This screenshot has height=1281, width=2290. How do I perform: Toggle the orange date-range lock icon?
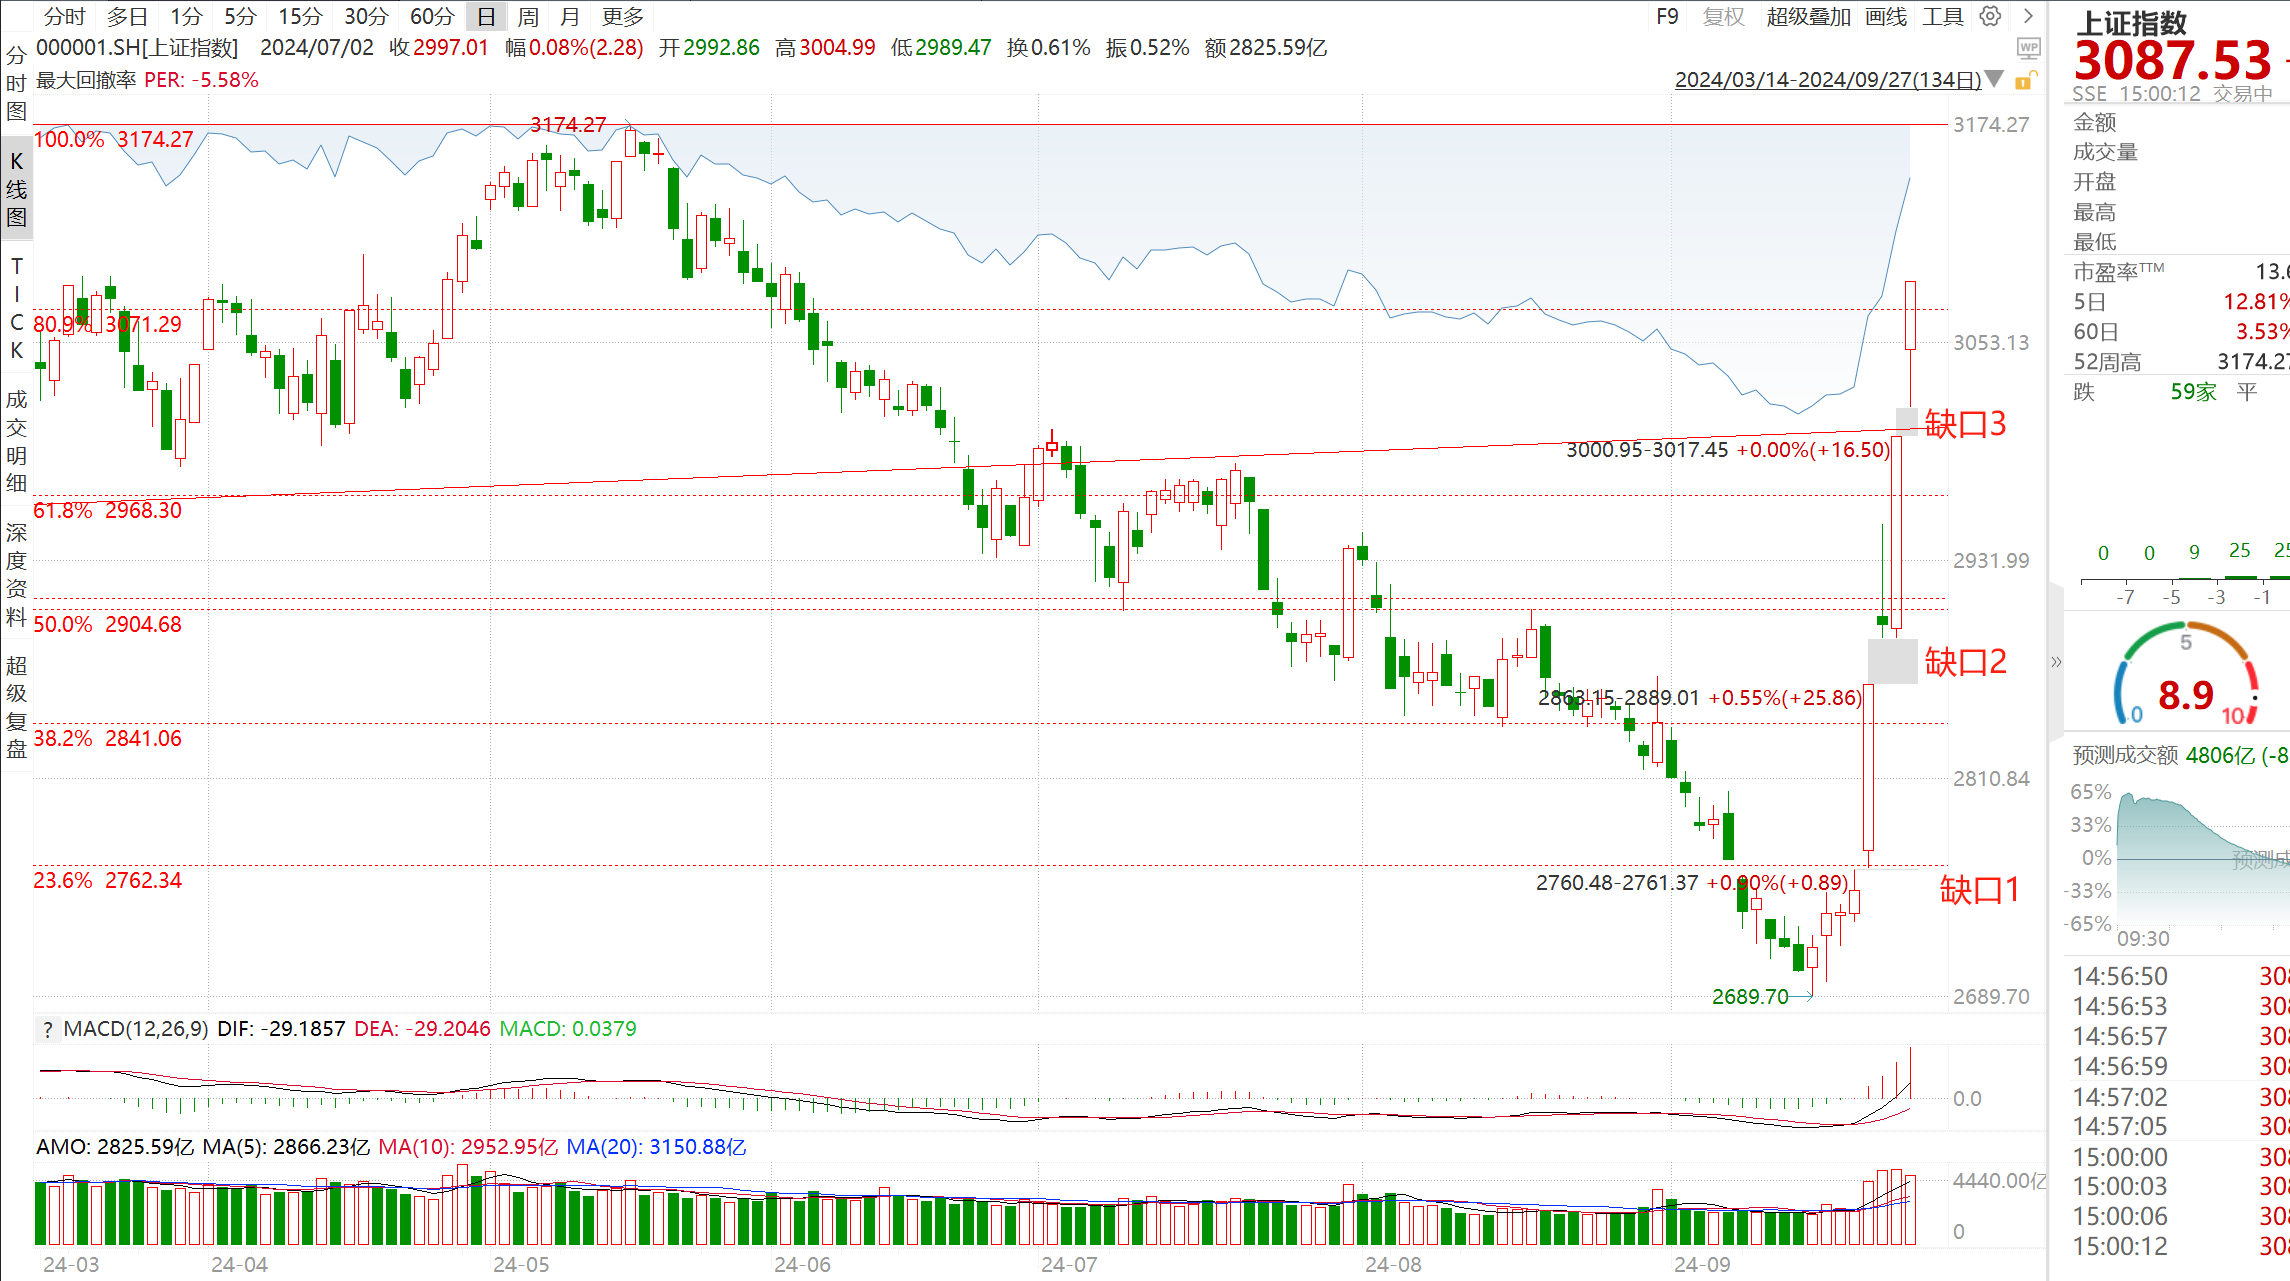coord(2023,81)
